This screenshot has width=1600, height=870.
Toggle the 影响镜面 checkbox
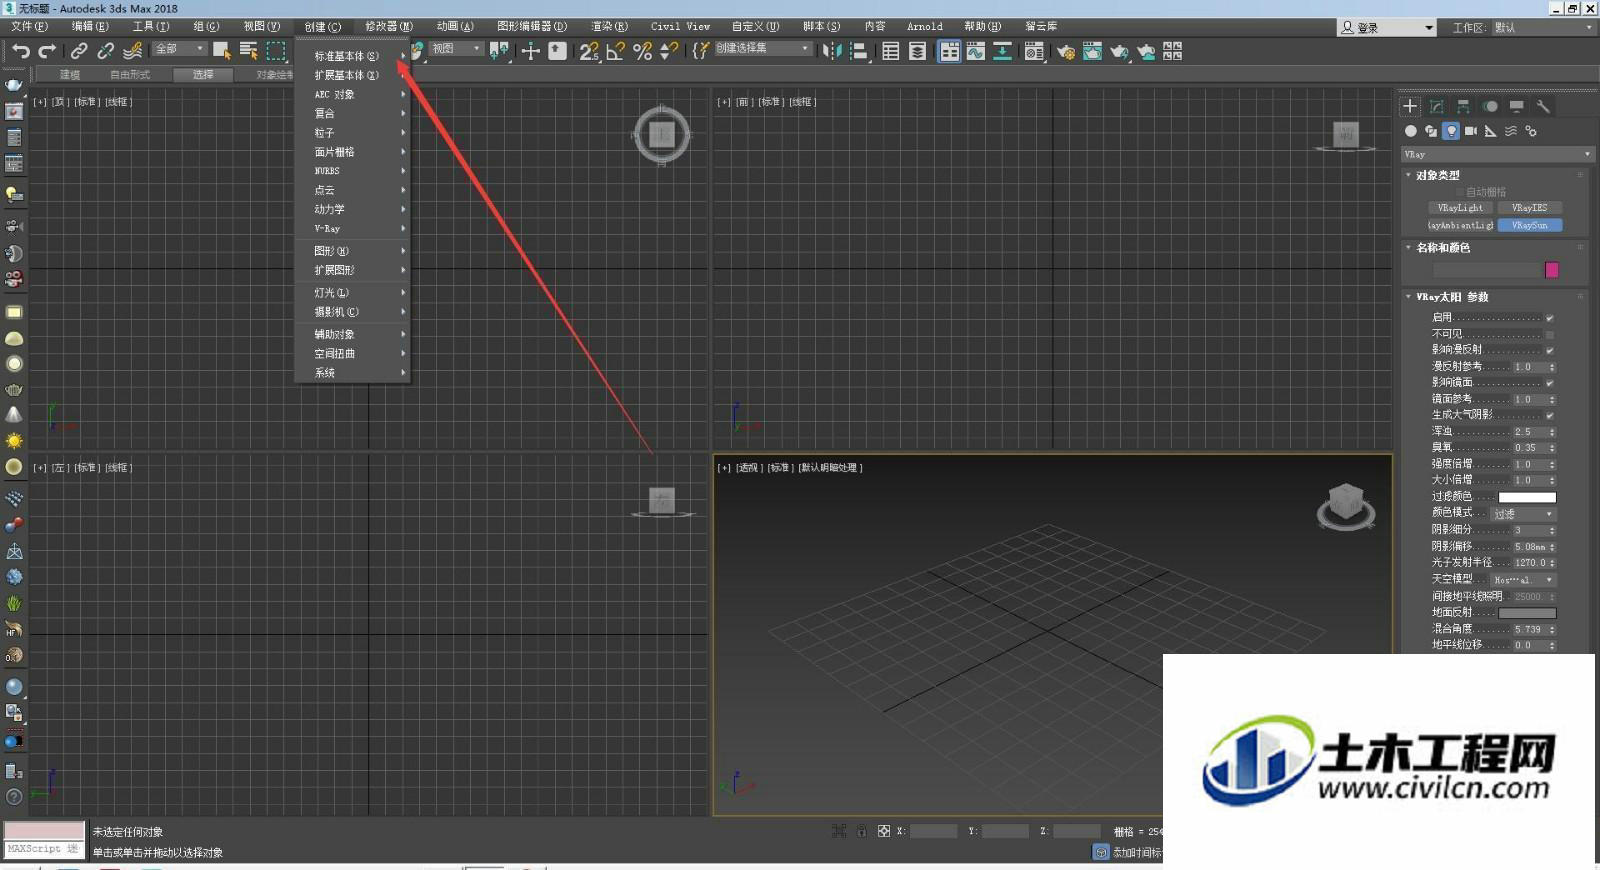point(1550,383)
